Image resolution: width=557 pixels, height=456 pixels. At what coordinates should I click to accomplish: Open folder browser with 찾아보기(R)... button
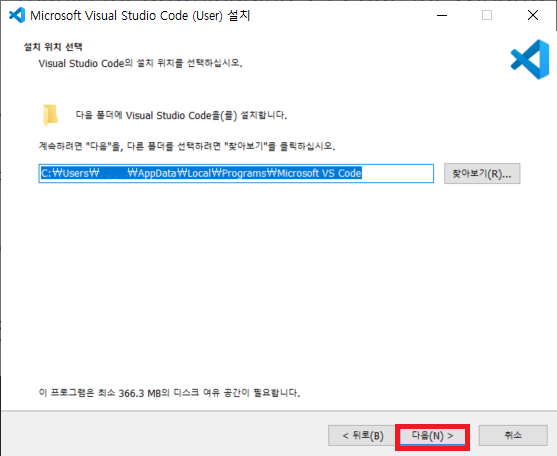[482, 174]
